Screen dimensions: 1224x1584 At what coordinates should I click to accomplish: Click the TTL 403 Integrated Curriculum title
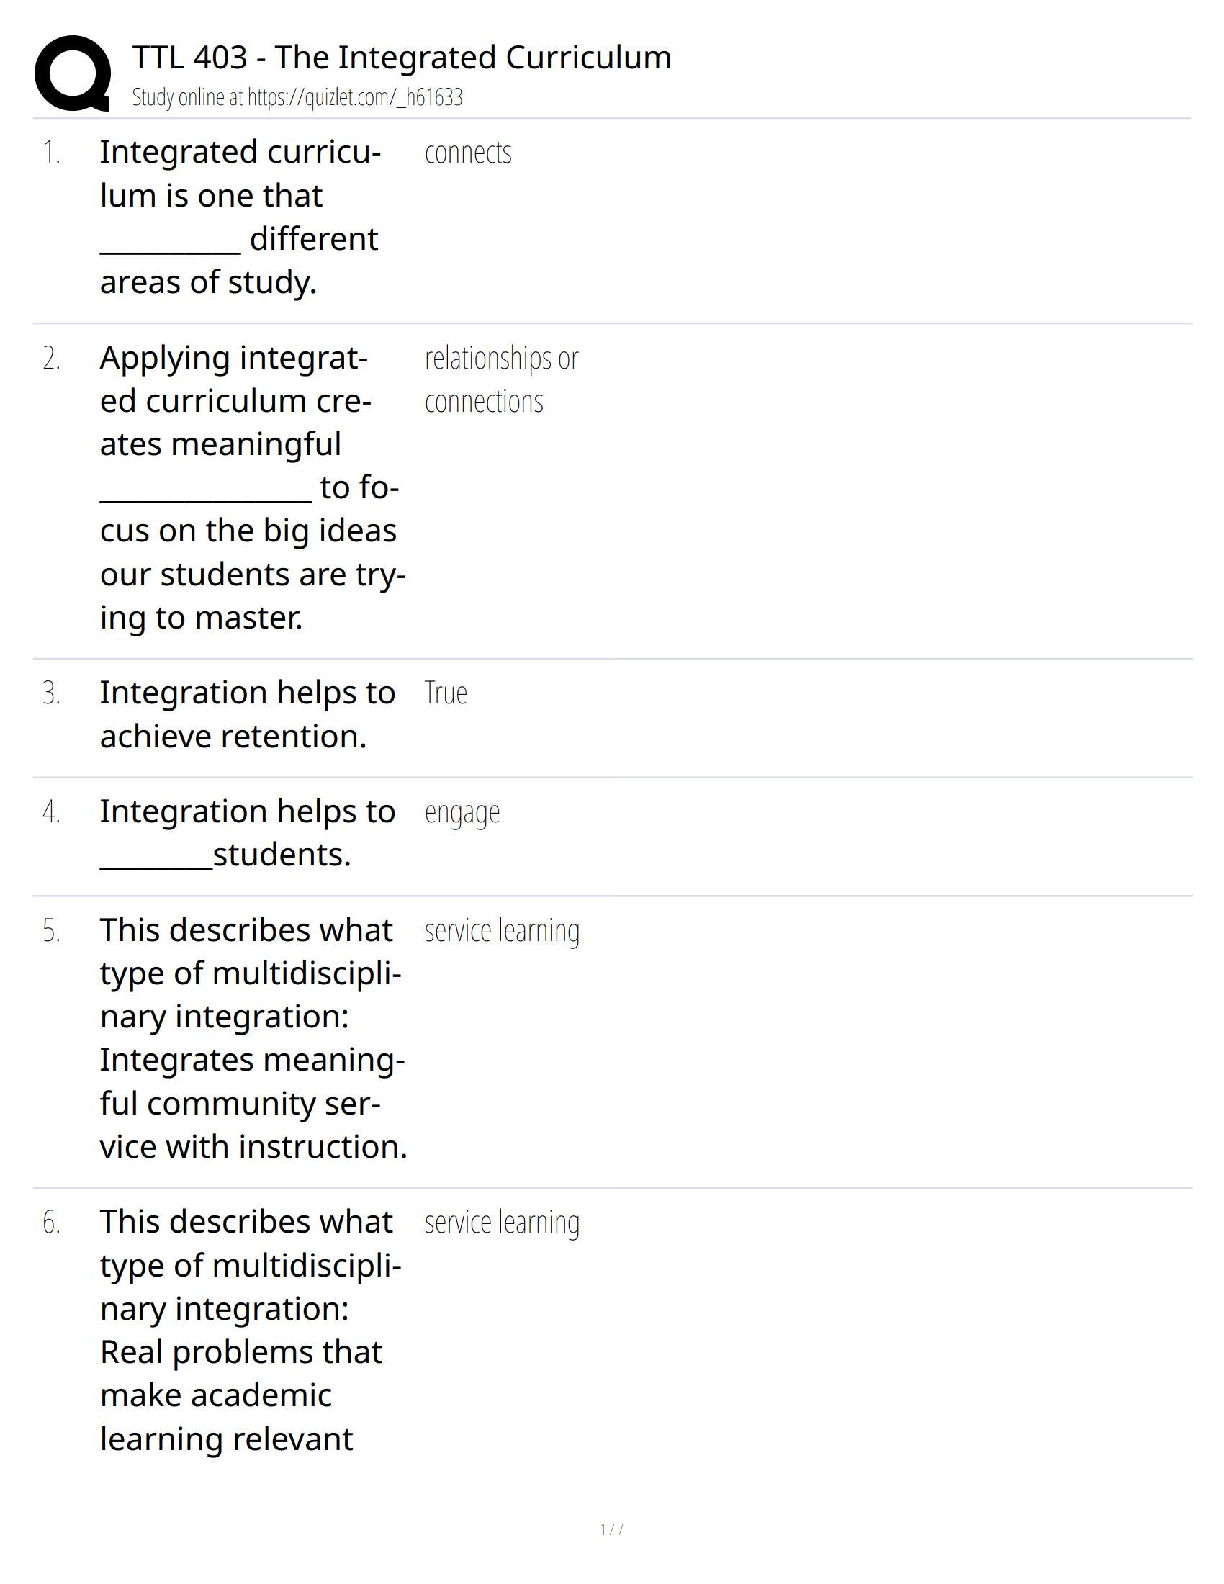tap(401, 57)
